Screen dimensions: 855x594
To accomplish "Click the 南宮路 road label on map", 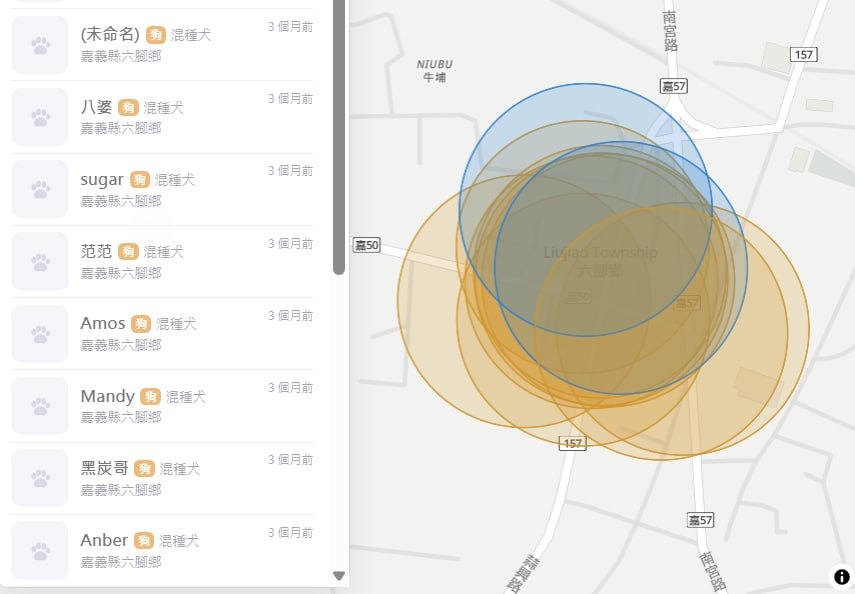I will [670, 31].
